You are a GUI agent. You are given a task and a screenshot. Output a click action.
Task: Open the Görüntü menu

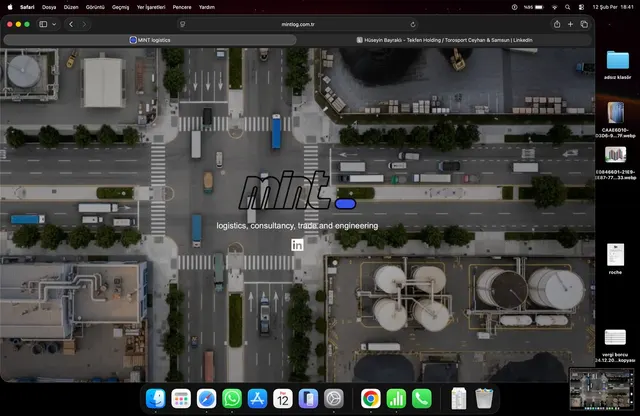[x=95, y=7]
